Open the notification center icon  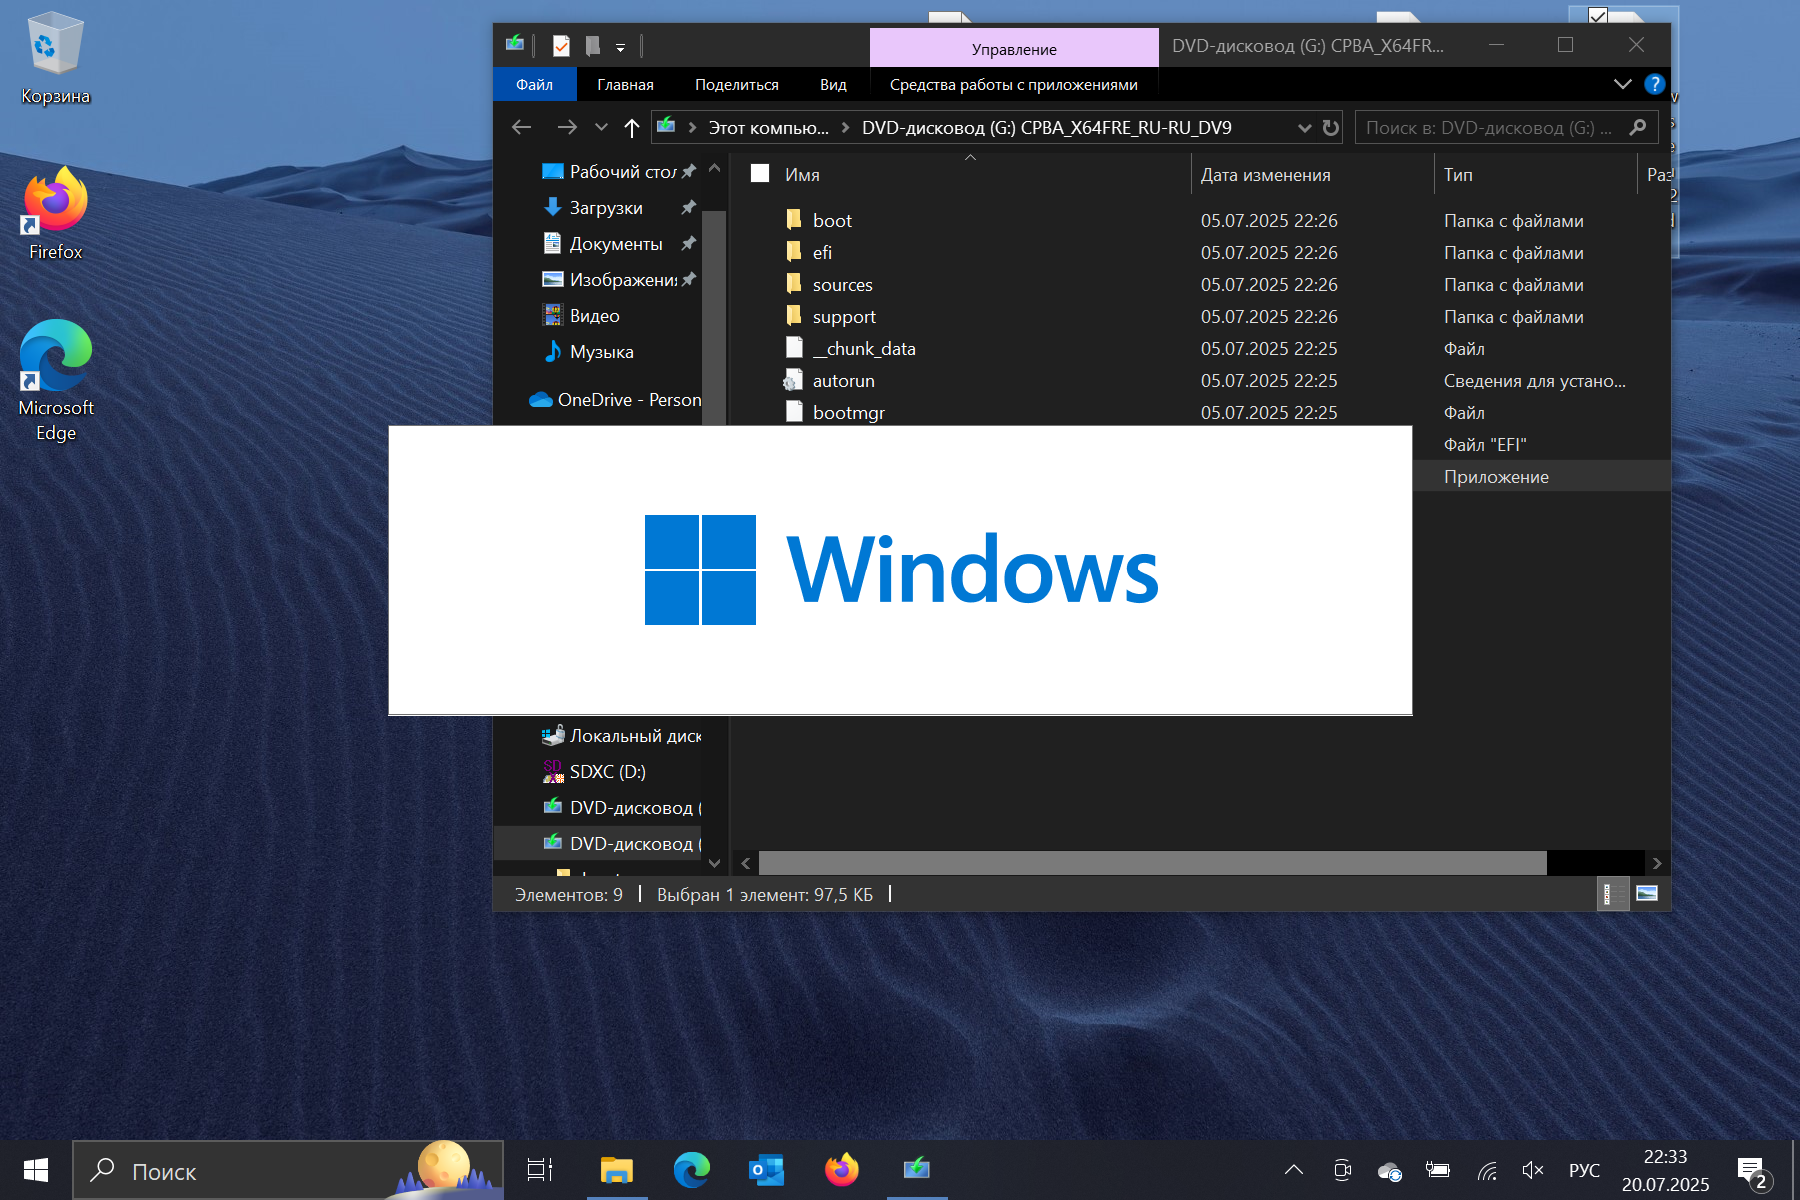click(x=1754, y=1172)
